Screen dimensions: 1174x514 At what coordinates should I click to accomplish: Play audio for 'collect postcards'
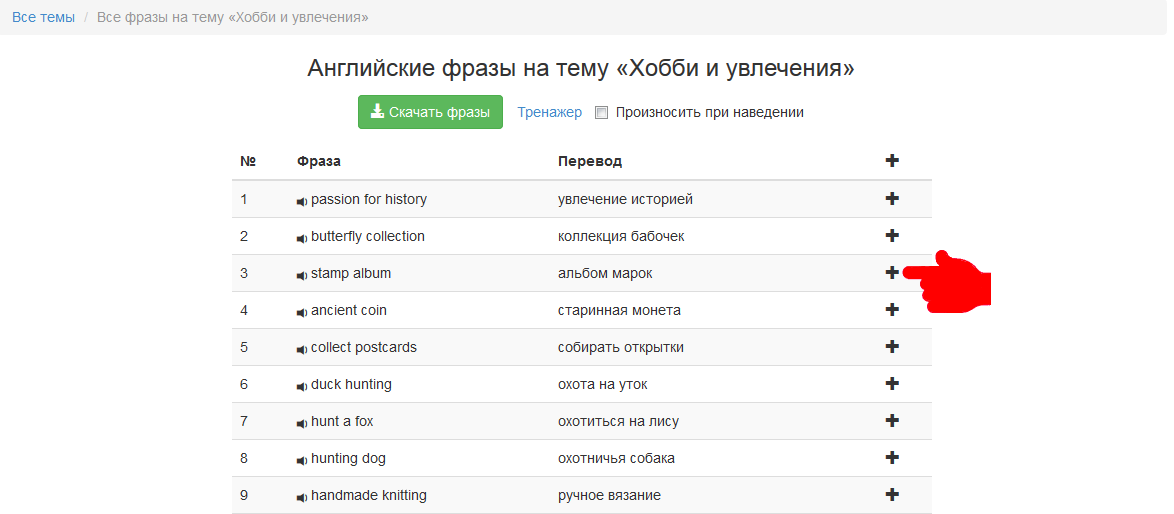point(302,349)
